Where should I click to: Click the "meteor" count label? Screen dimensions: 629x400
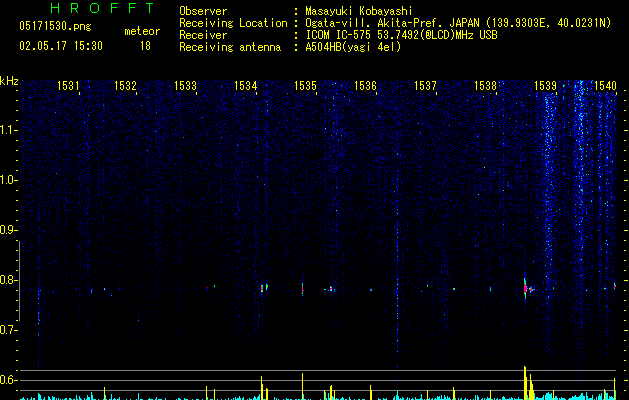point(142,31)
